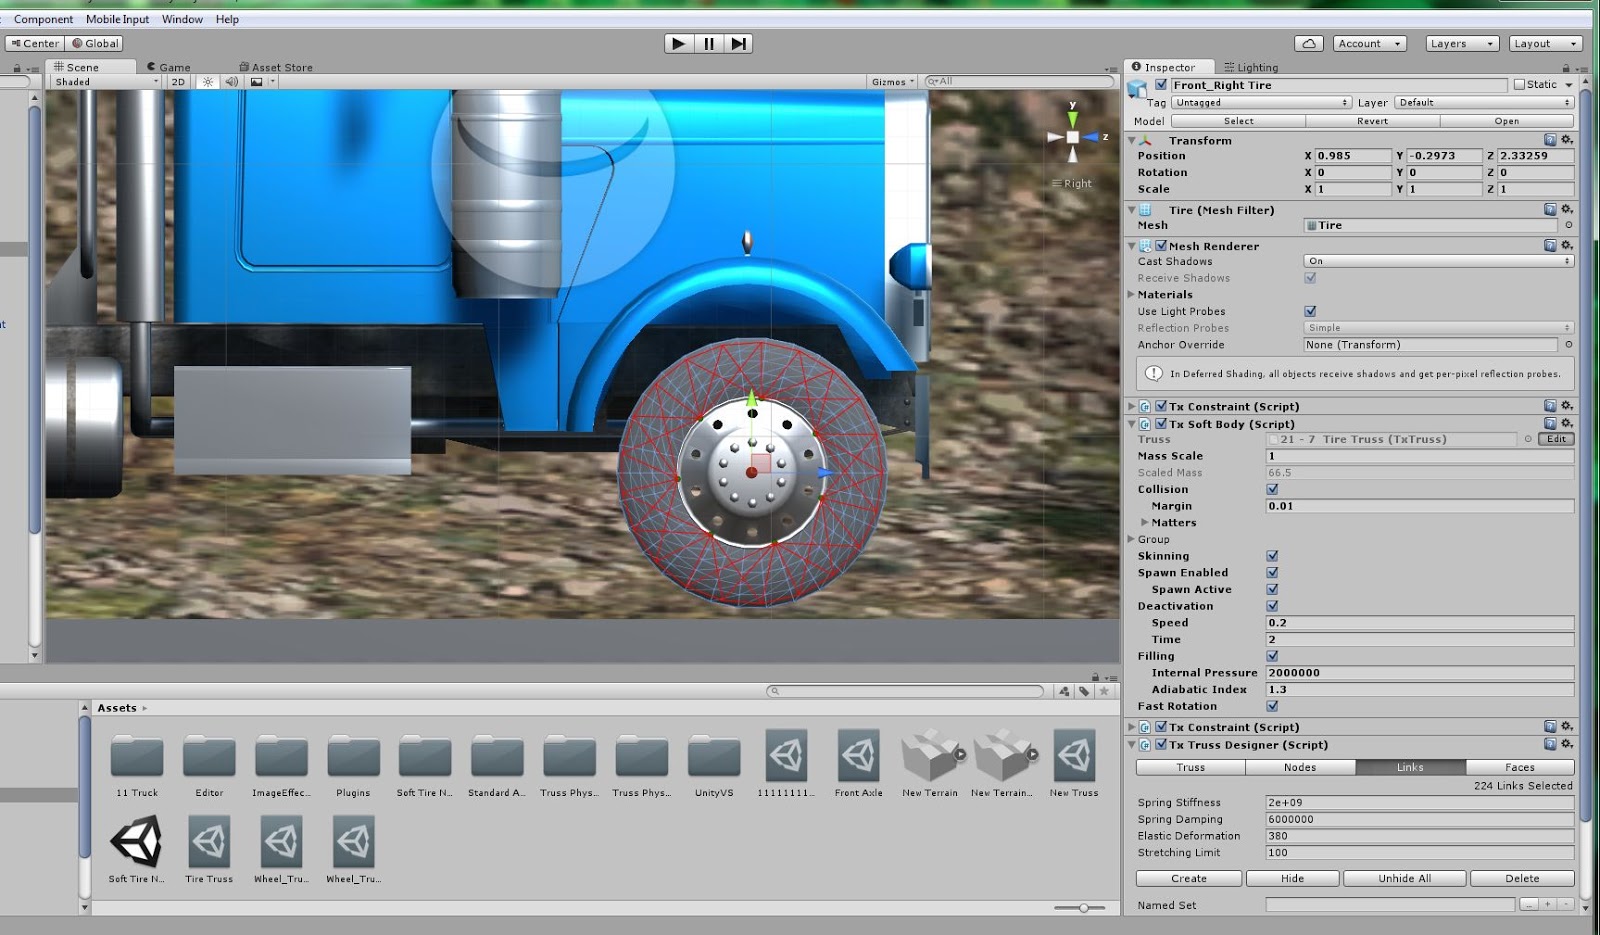
Task: Enable scene audio with the speaker icon
Action: tap(231, 81)
